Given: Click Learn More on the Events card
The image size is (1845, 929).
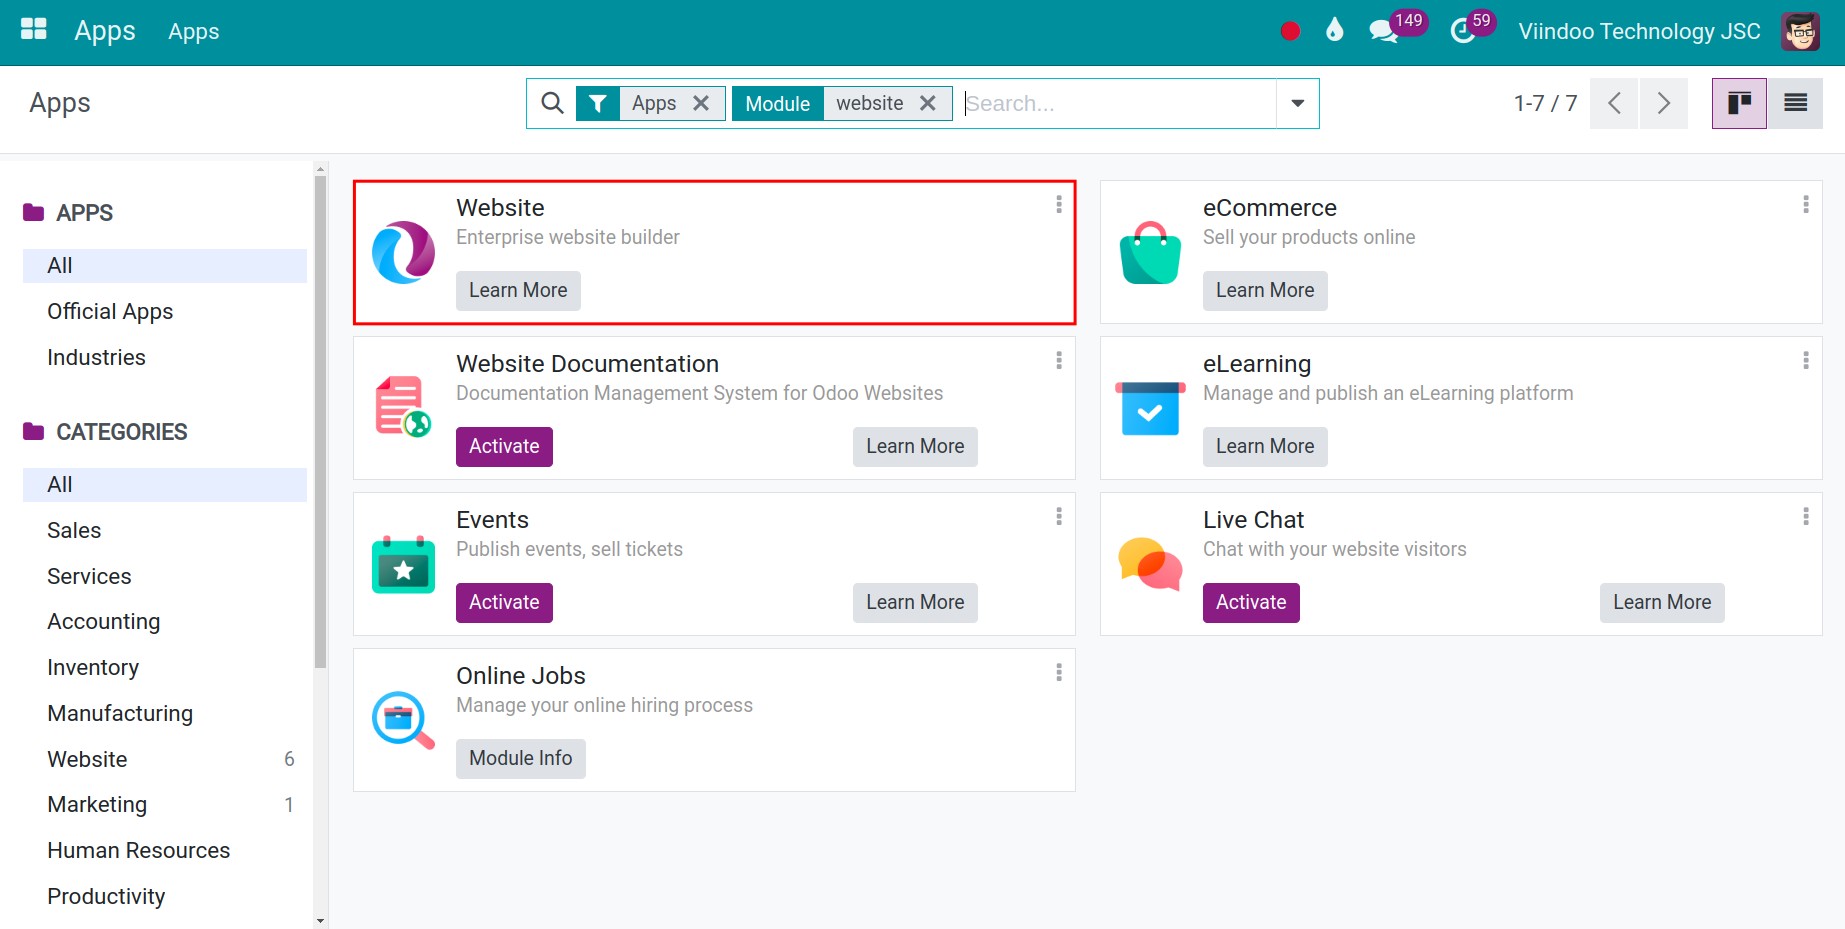Looking at the screenshot, I should [915, 603].
